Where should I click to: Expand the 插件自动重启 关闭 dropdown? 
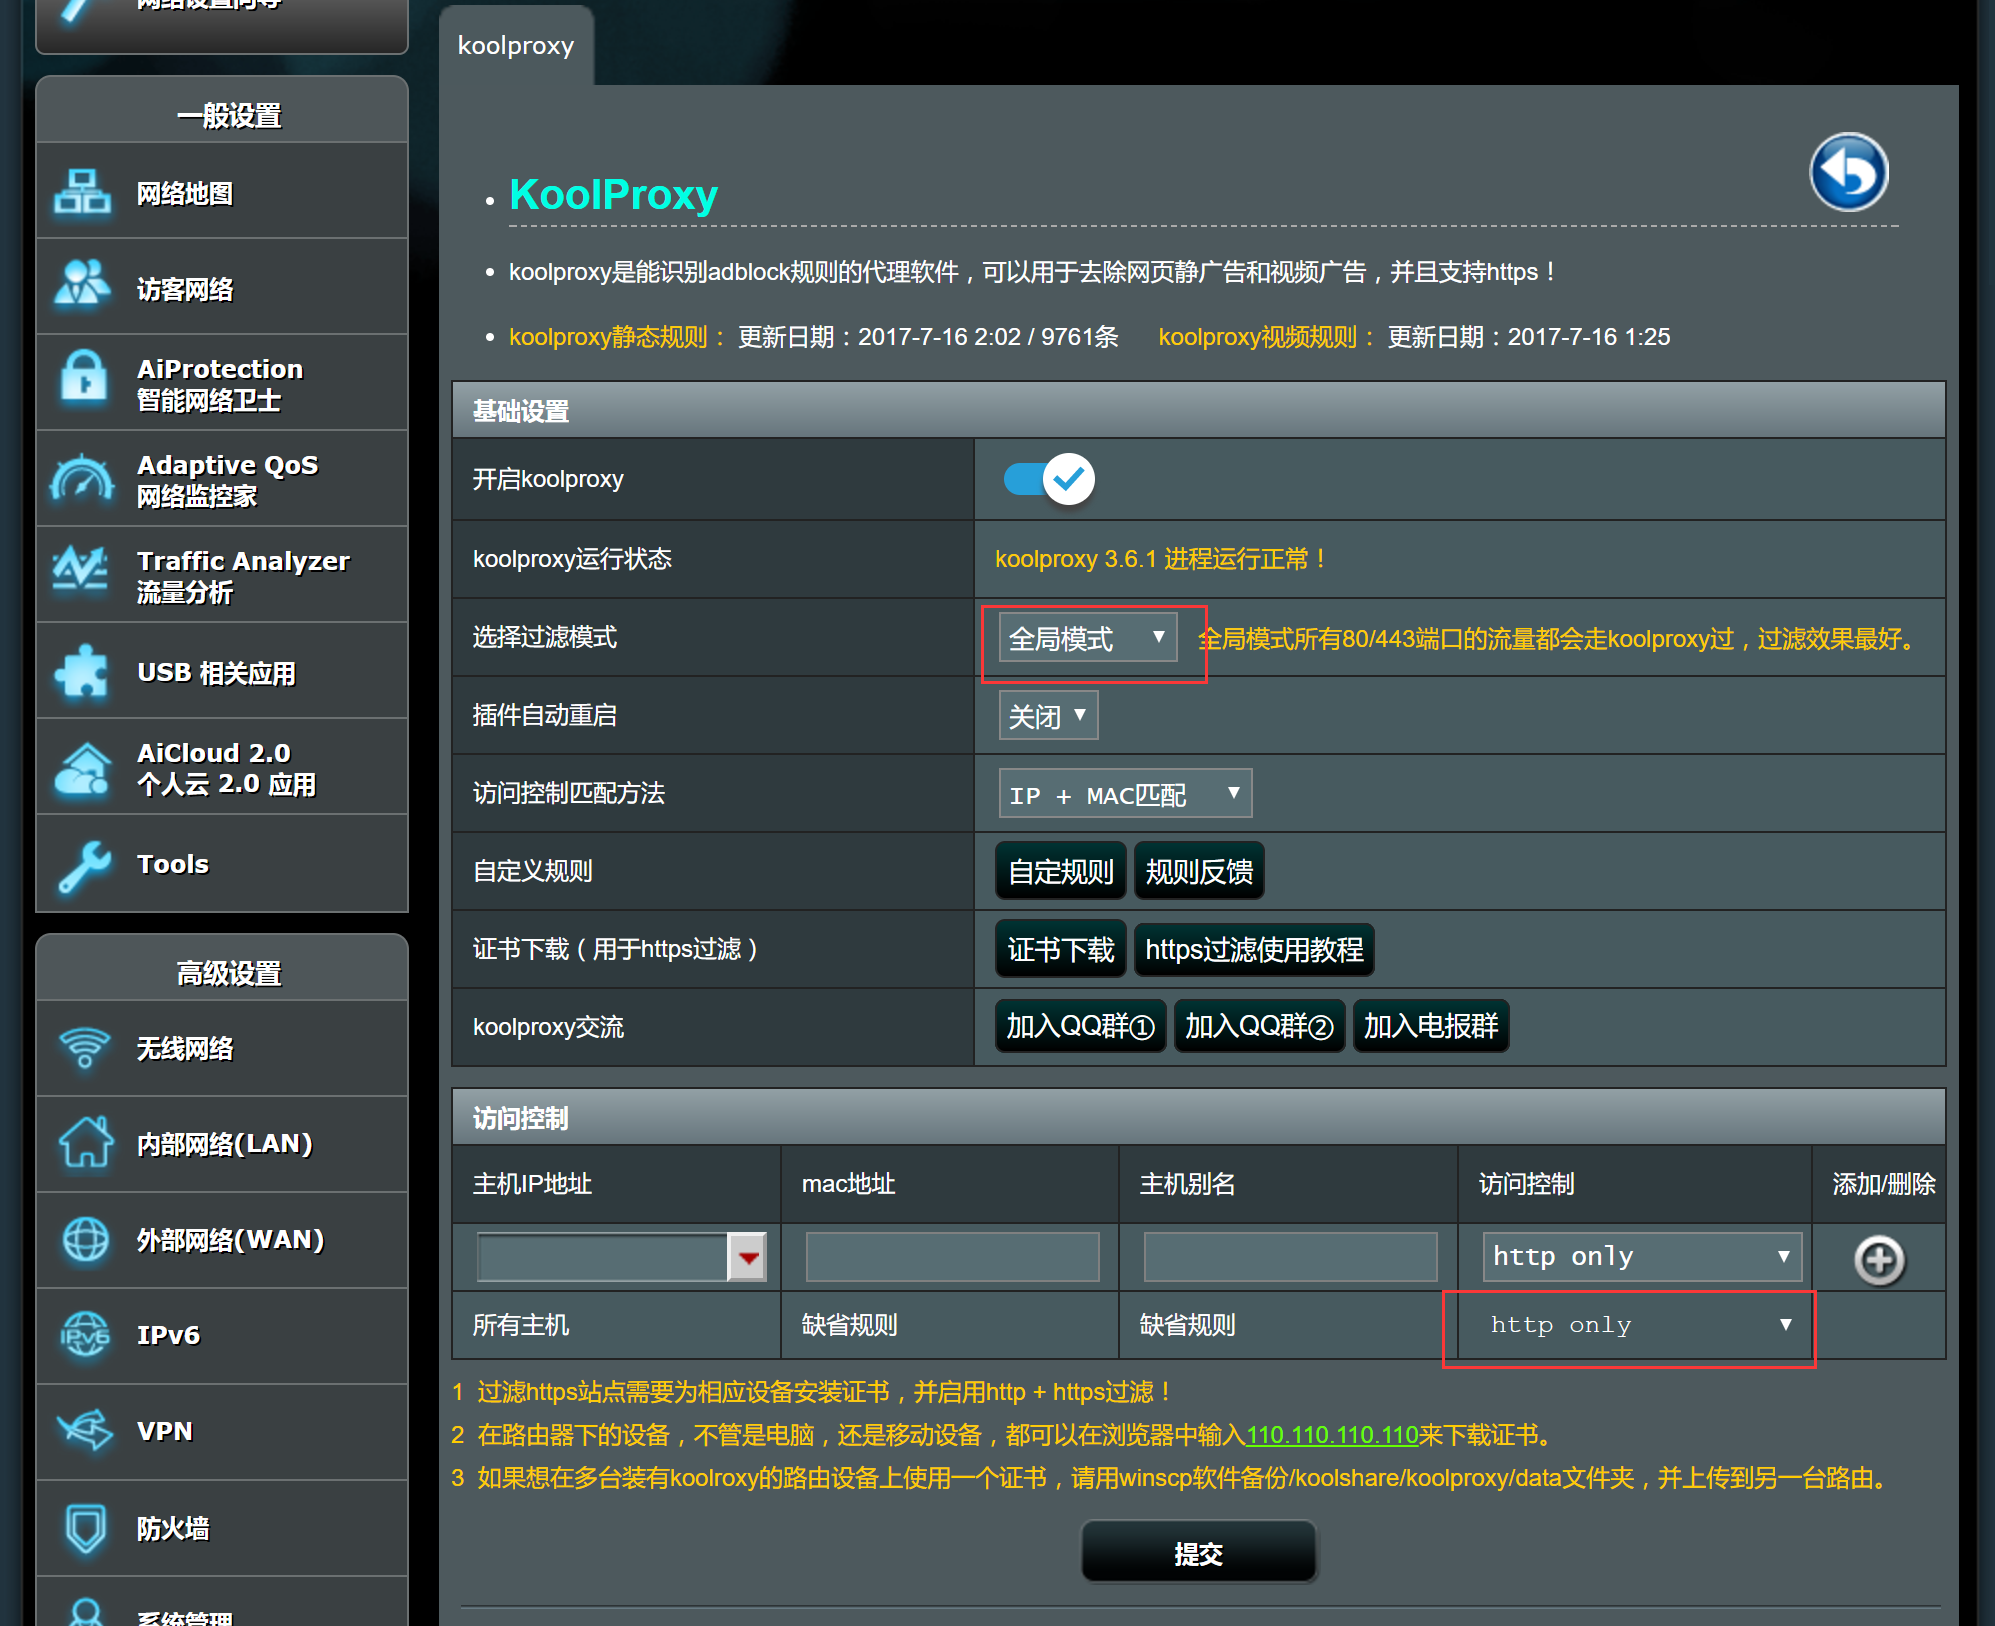coord(1047,716)
